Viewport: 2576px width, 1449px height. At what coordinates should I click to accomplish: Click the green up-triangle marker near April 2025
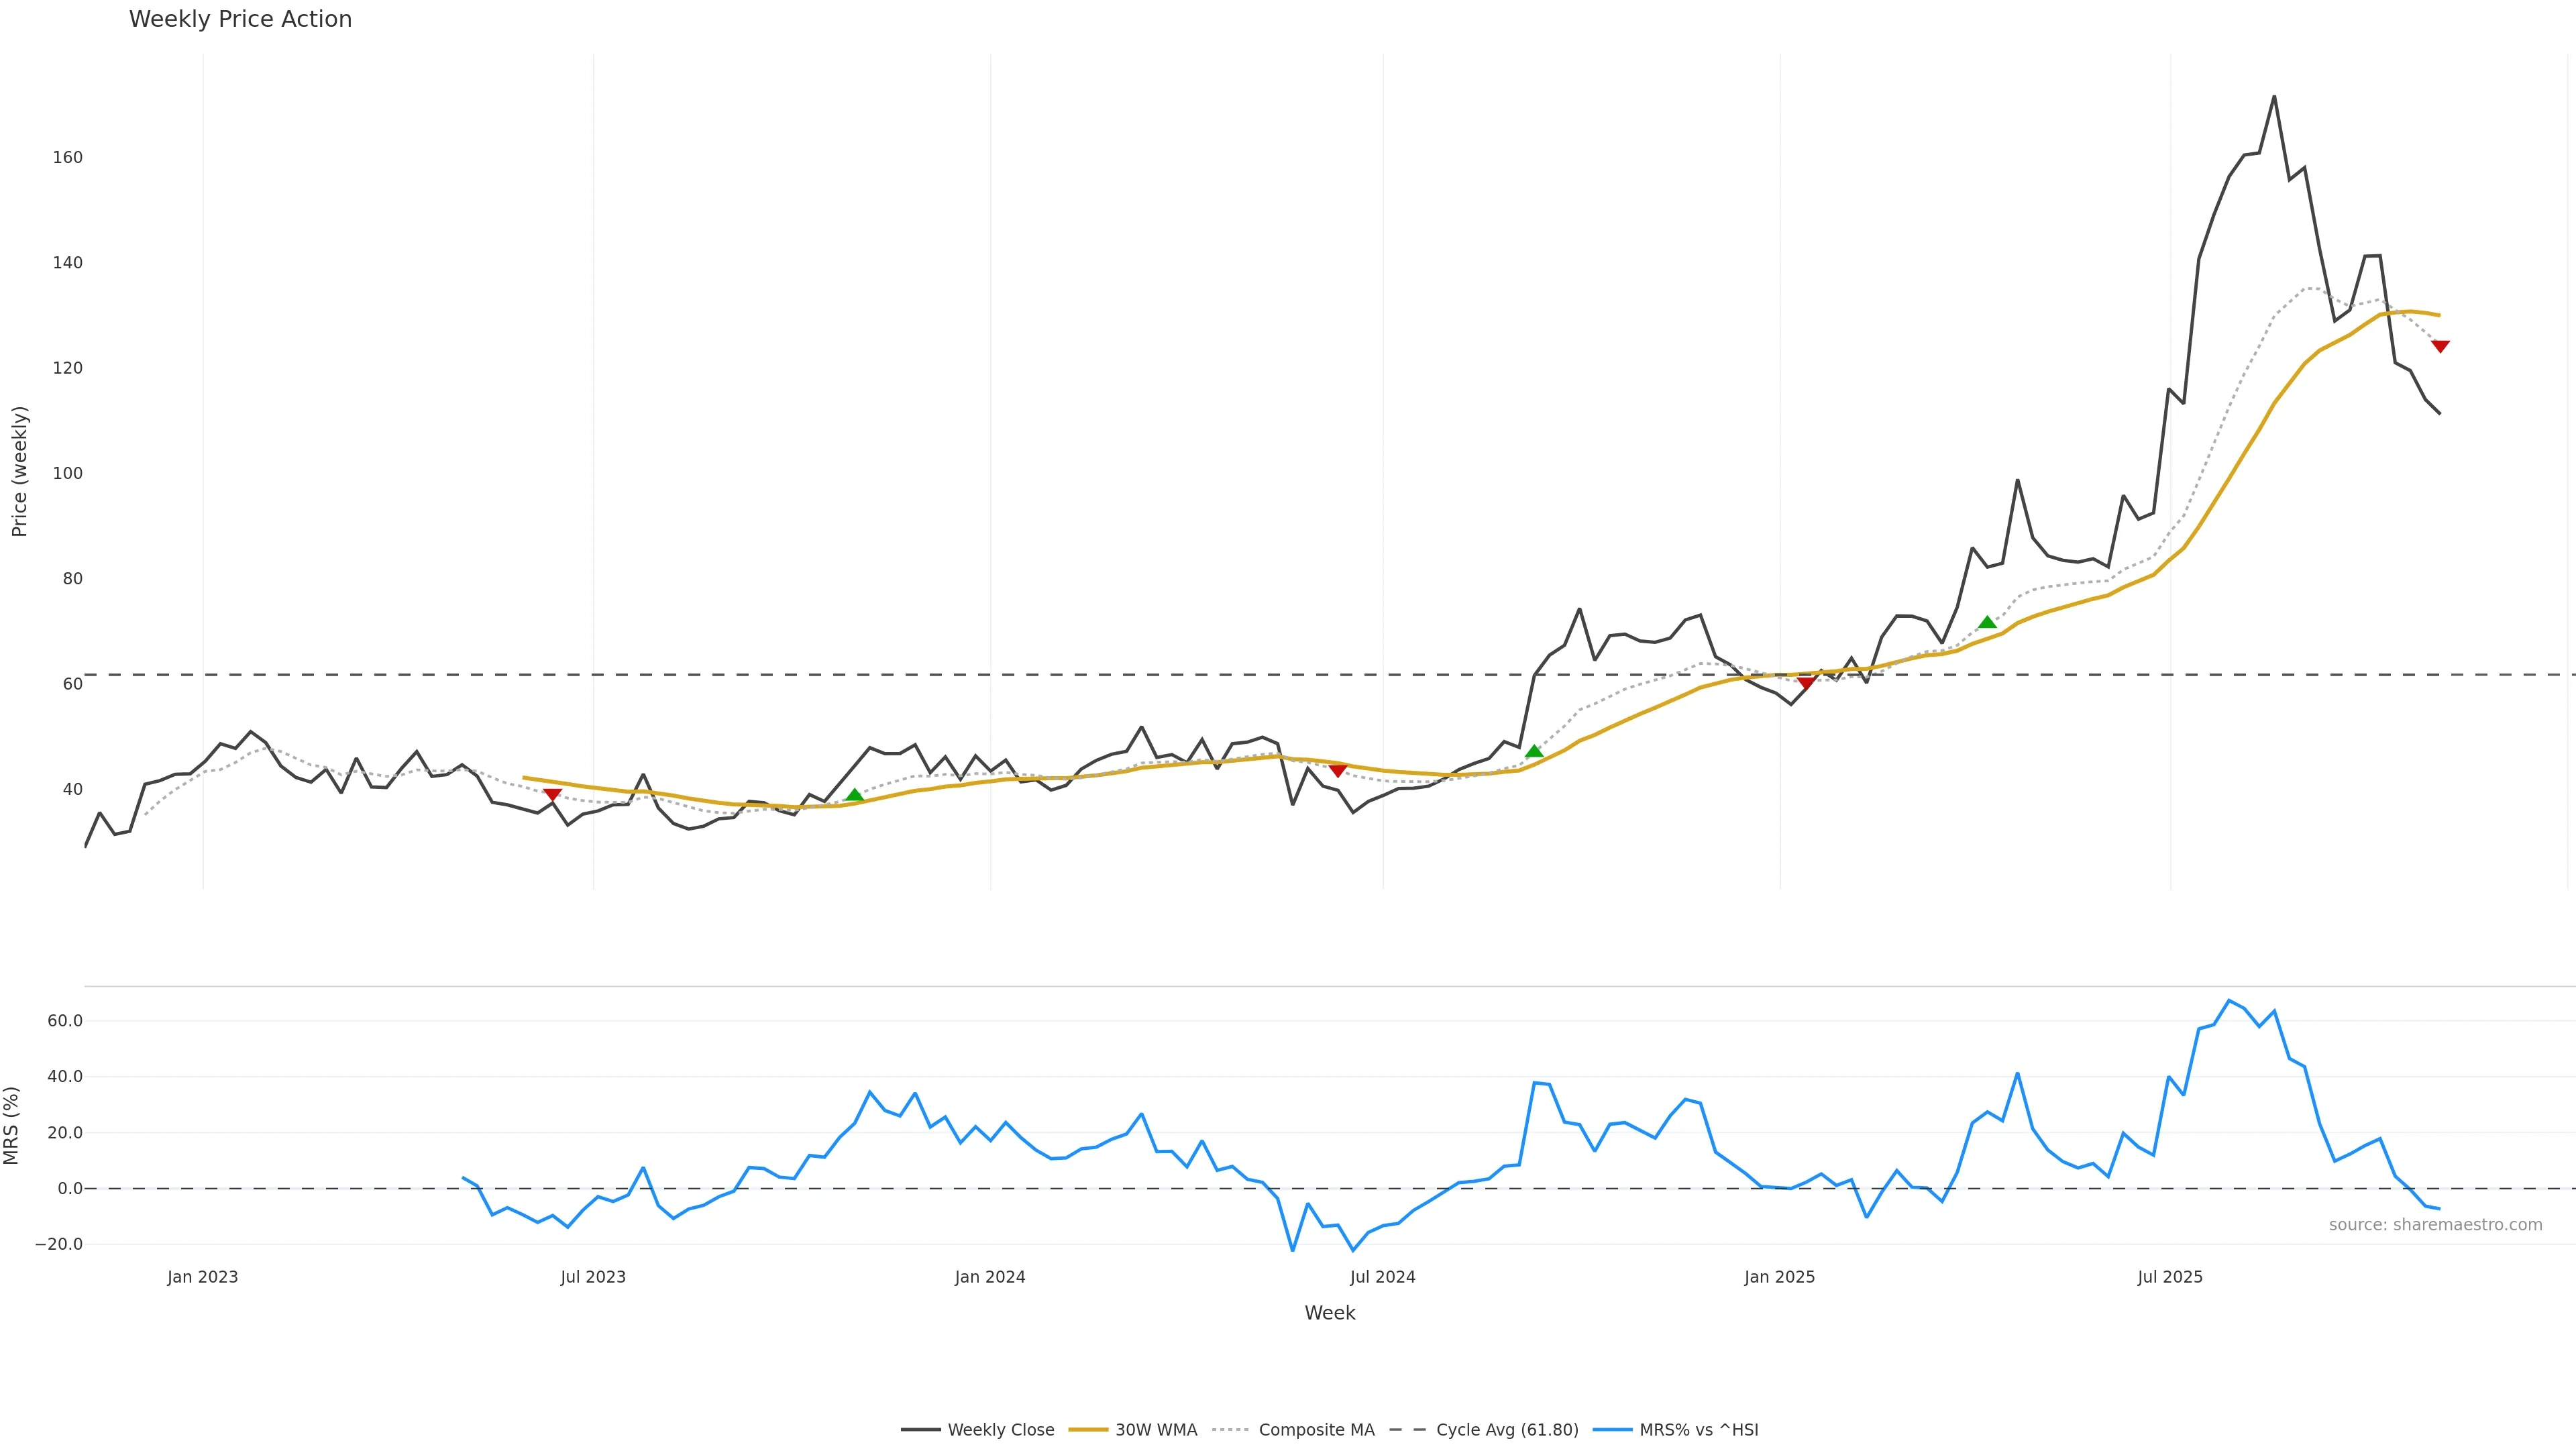[x=1987, y=622]
